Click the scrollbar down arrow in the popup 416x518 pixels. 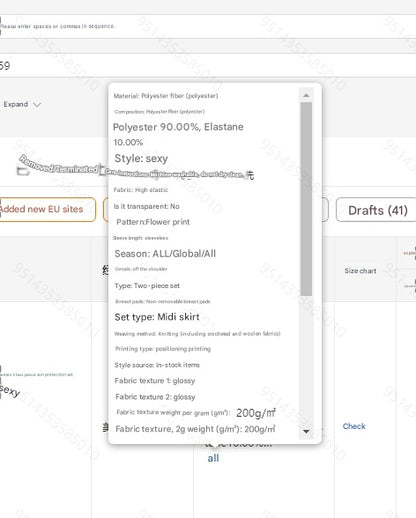pyautogui.click(x=306, y=431)
